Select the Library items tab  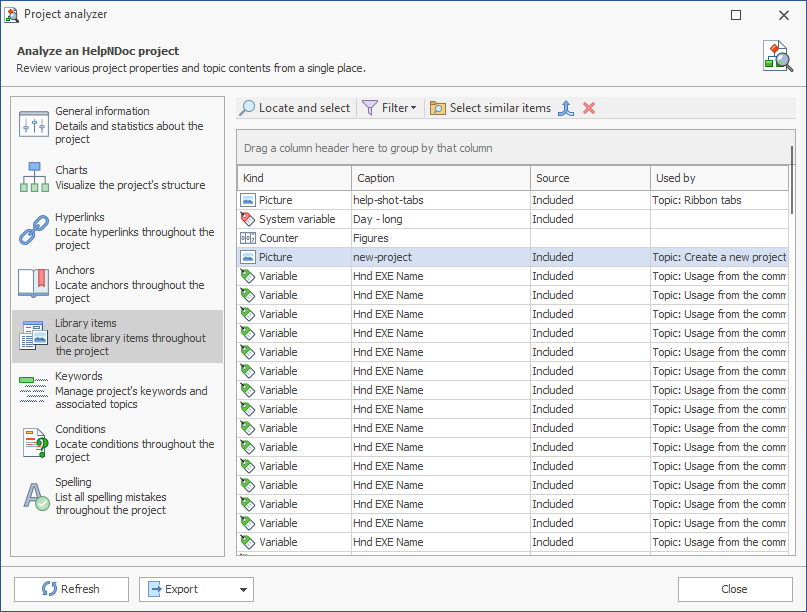[117, 337]
